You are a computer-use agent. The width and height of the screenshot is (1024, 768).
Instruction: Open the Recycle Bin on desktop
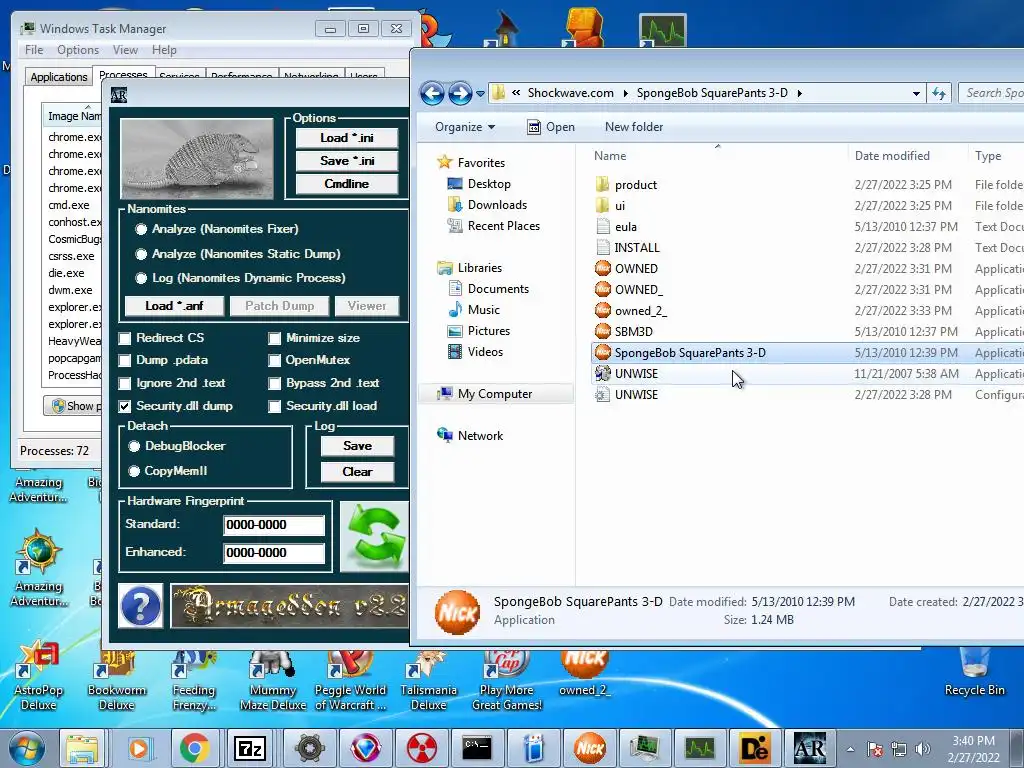coord(974,673)
